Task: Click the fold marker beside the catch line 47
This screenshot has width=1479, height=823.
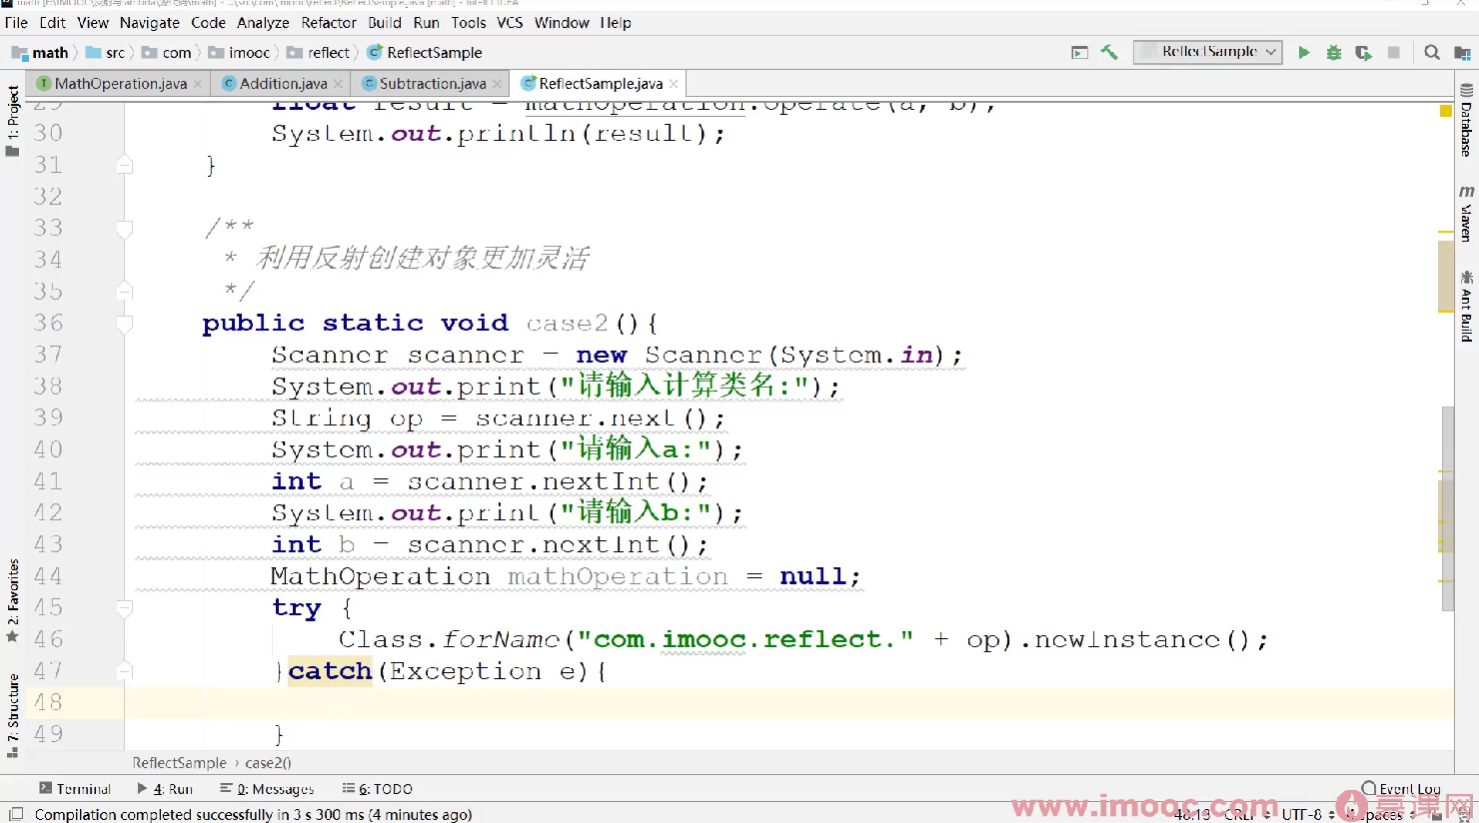Action: tap(124, 671)
